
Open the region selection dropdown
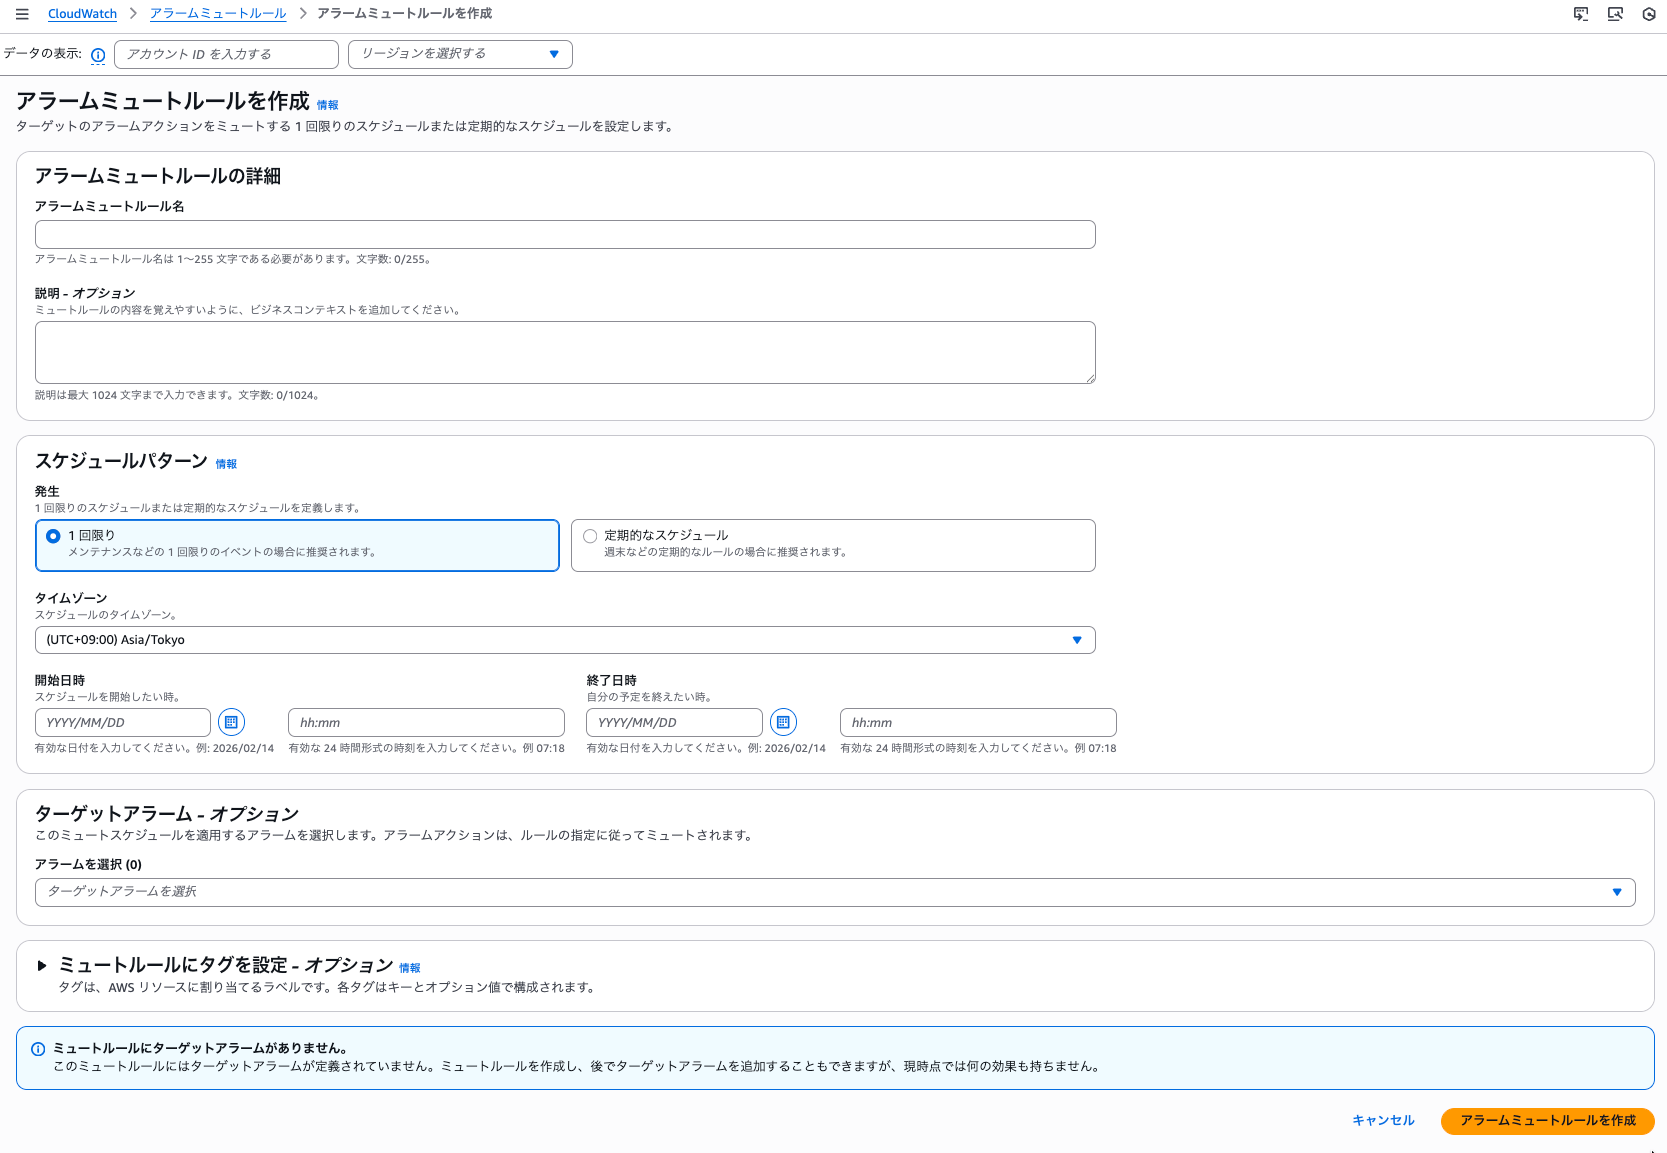[460, 54]
